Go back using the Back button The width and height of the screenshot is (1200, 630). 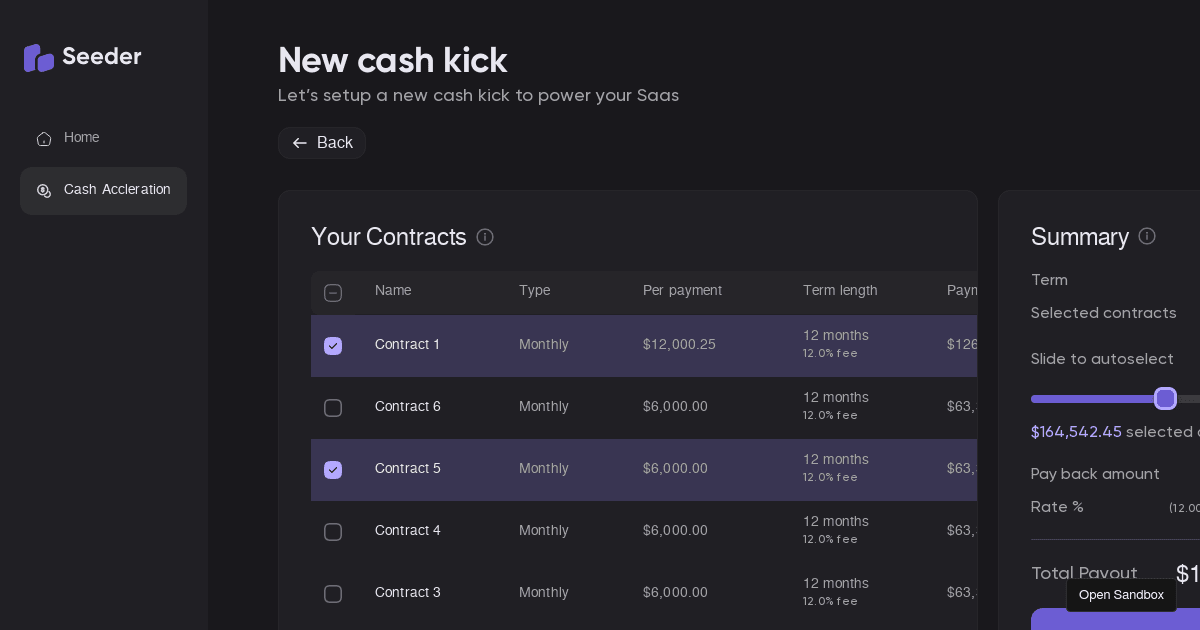pos(322,143)
